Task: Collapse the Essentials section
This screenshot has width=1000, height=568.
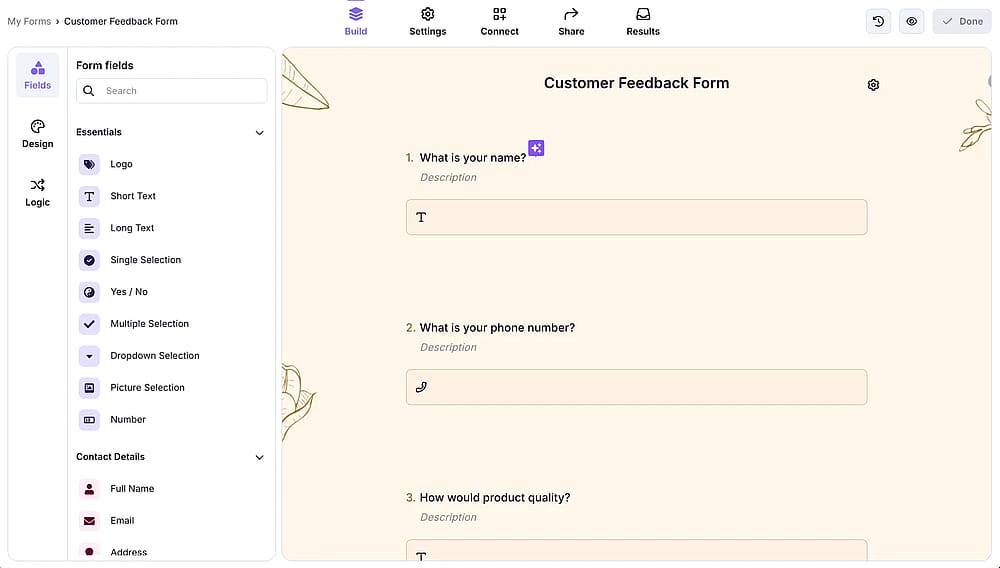Action: [259, 133]
